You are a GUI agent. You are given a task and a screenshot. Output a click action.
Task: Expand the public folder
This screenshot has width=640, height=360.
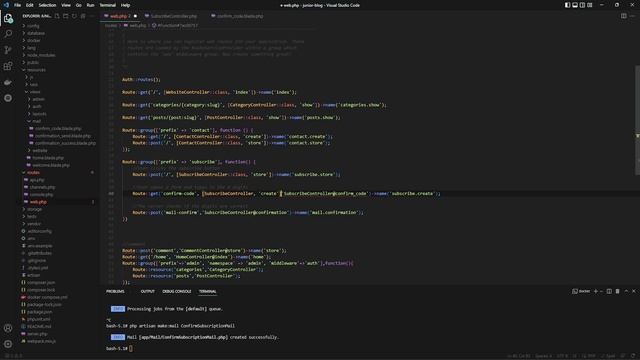click(33, 62)
